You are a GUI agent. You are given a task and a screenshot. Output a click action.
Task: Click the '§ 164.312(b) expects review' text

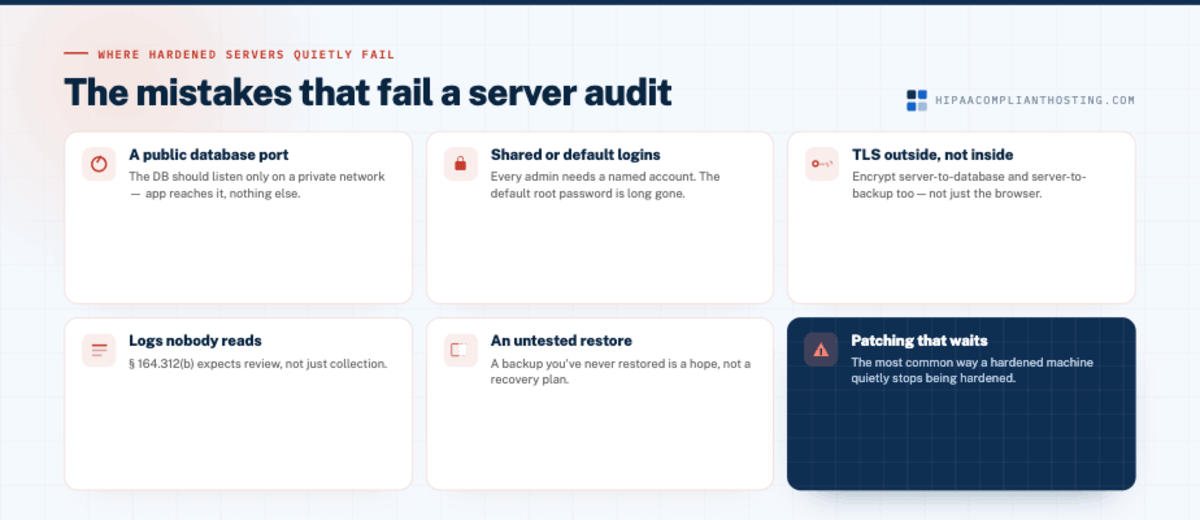(258, 364)
